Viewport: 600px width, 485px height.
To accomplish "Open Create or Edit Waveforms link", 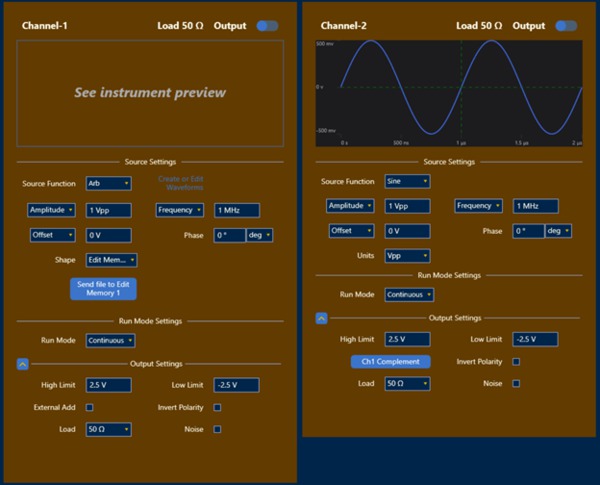I will click(x=180, y=183).
